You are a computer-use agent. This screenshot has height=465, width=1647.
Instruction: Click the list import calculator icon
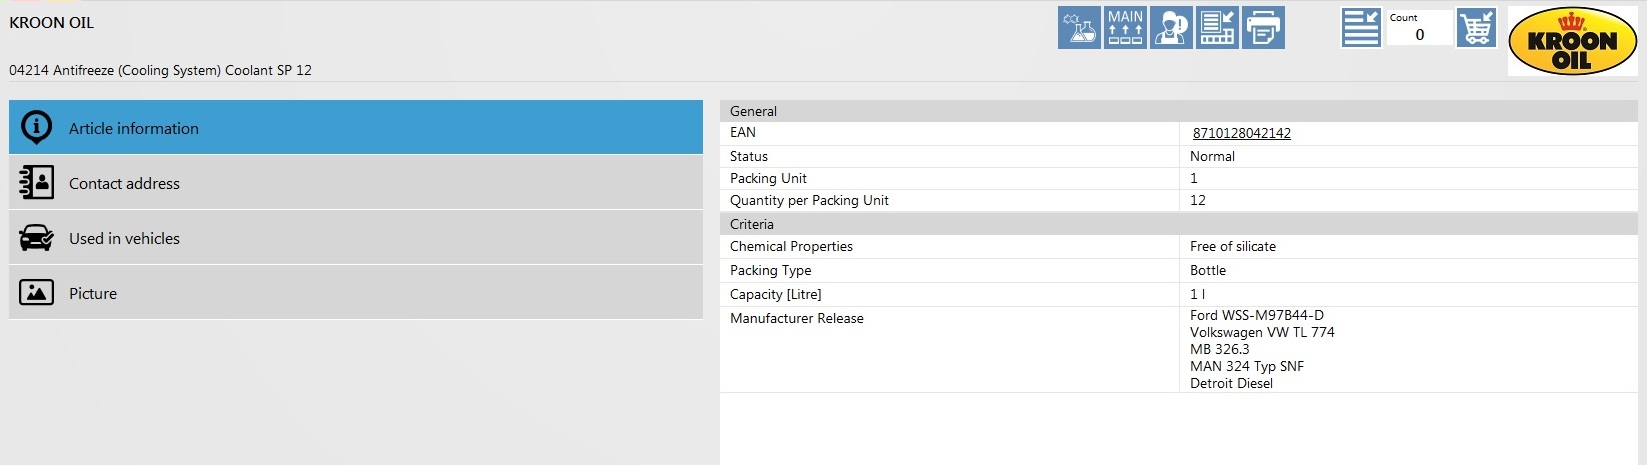[x=1217, y=28]
